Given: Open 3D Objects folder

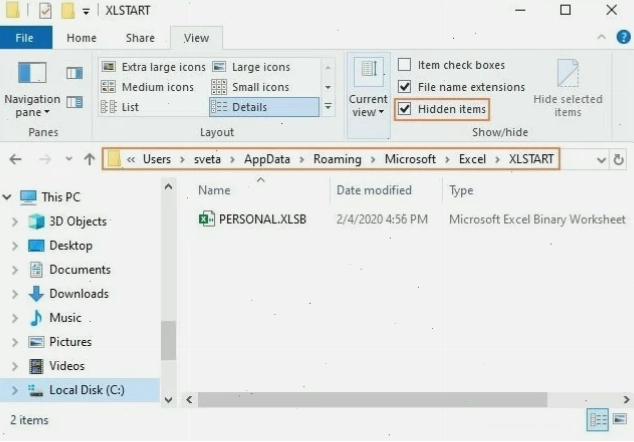Looking at the screenshot, I should pos(67,222).
